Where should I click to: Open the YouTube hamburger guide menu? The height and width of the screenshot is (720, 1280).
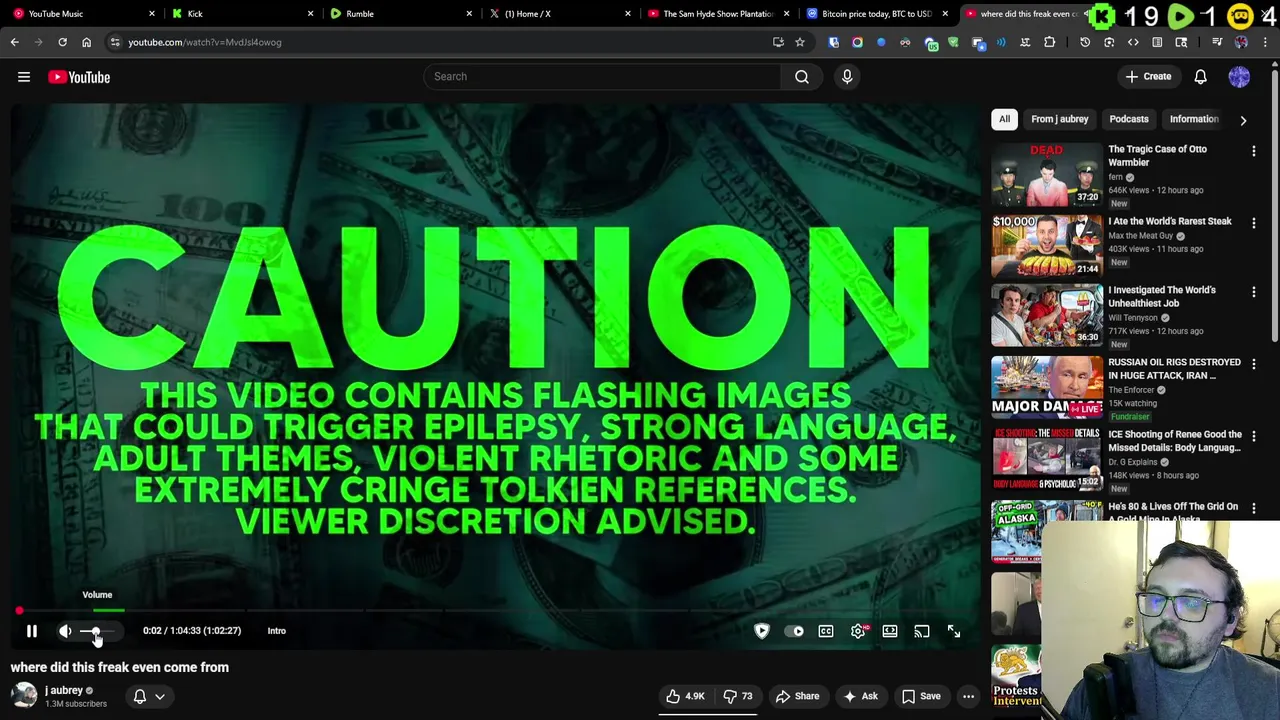pyautogui.click(x=24, y=77)
